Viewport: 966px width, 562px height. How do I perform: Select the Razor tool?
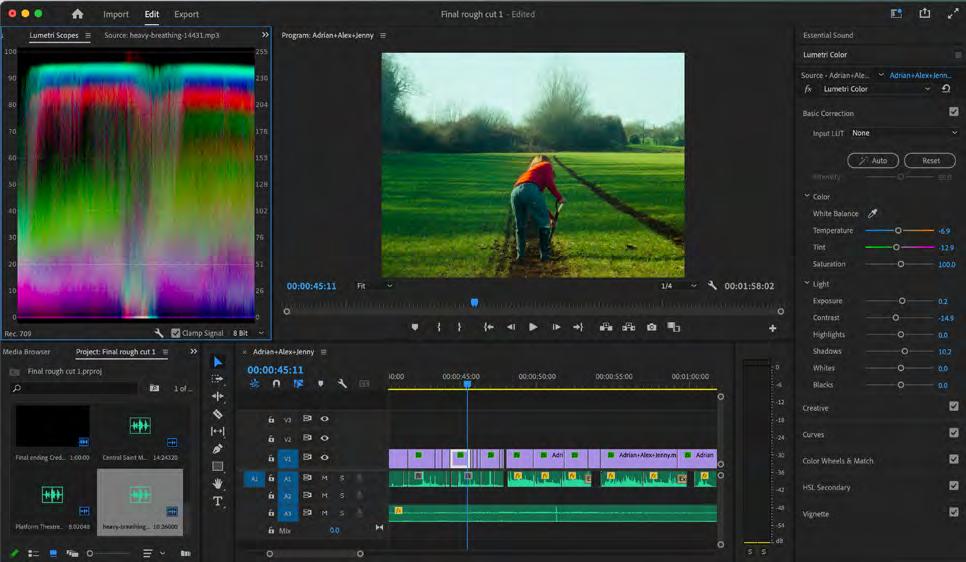tap(217, 413)
